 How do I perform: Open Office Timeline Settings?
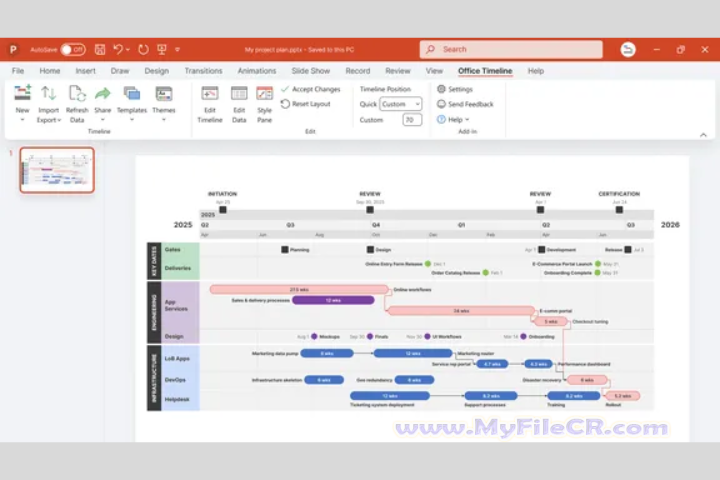455,89
